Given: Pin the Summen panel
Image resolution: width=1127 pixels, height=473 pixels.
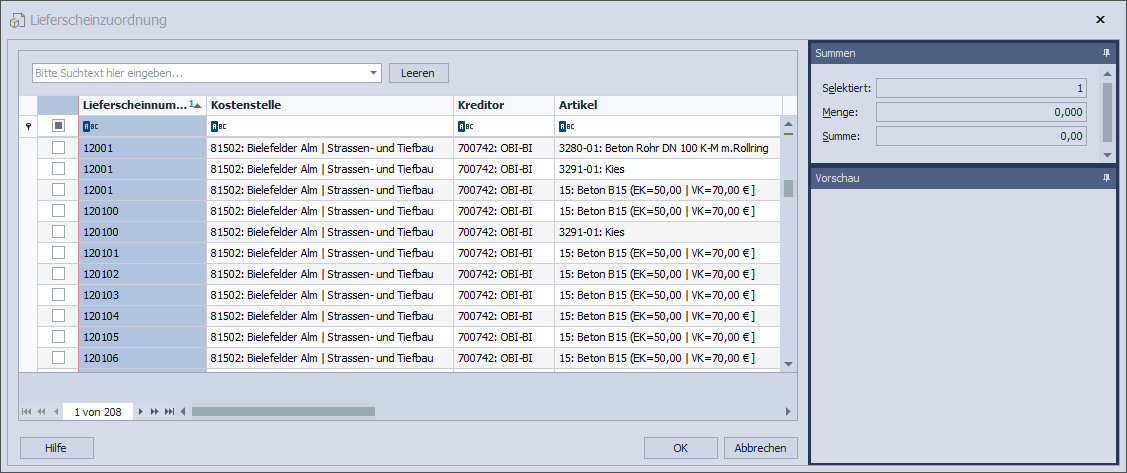Looking at the screenshot, I should (x=1106, y=52).
